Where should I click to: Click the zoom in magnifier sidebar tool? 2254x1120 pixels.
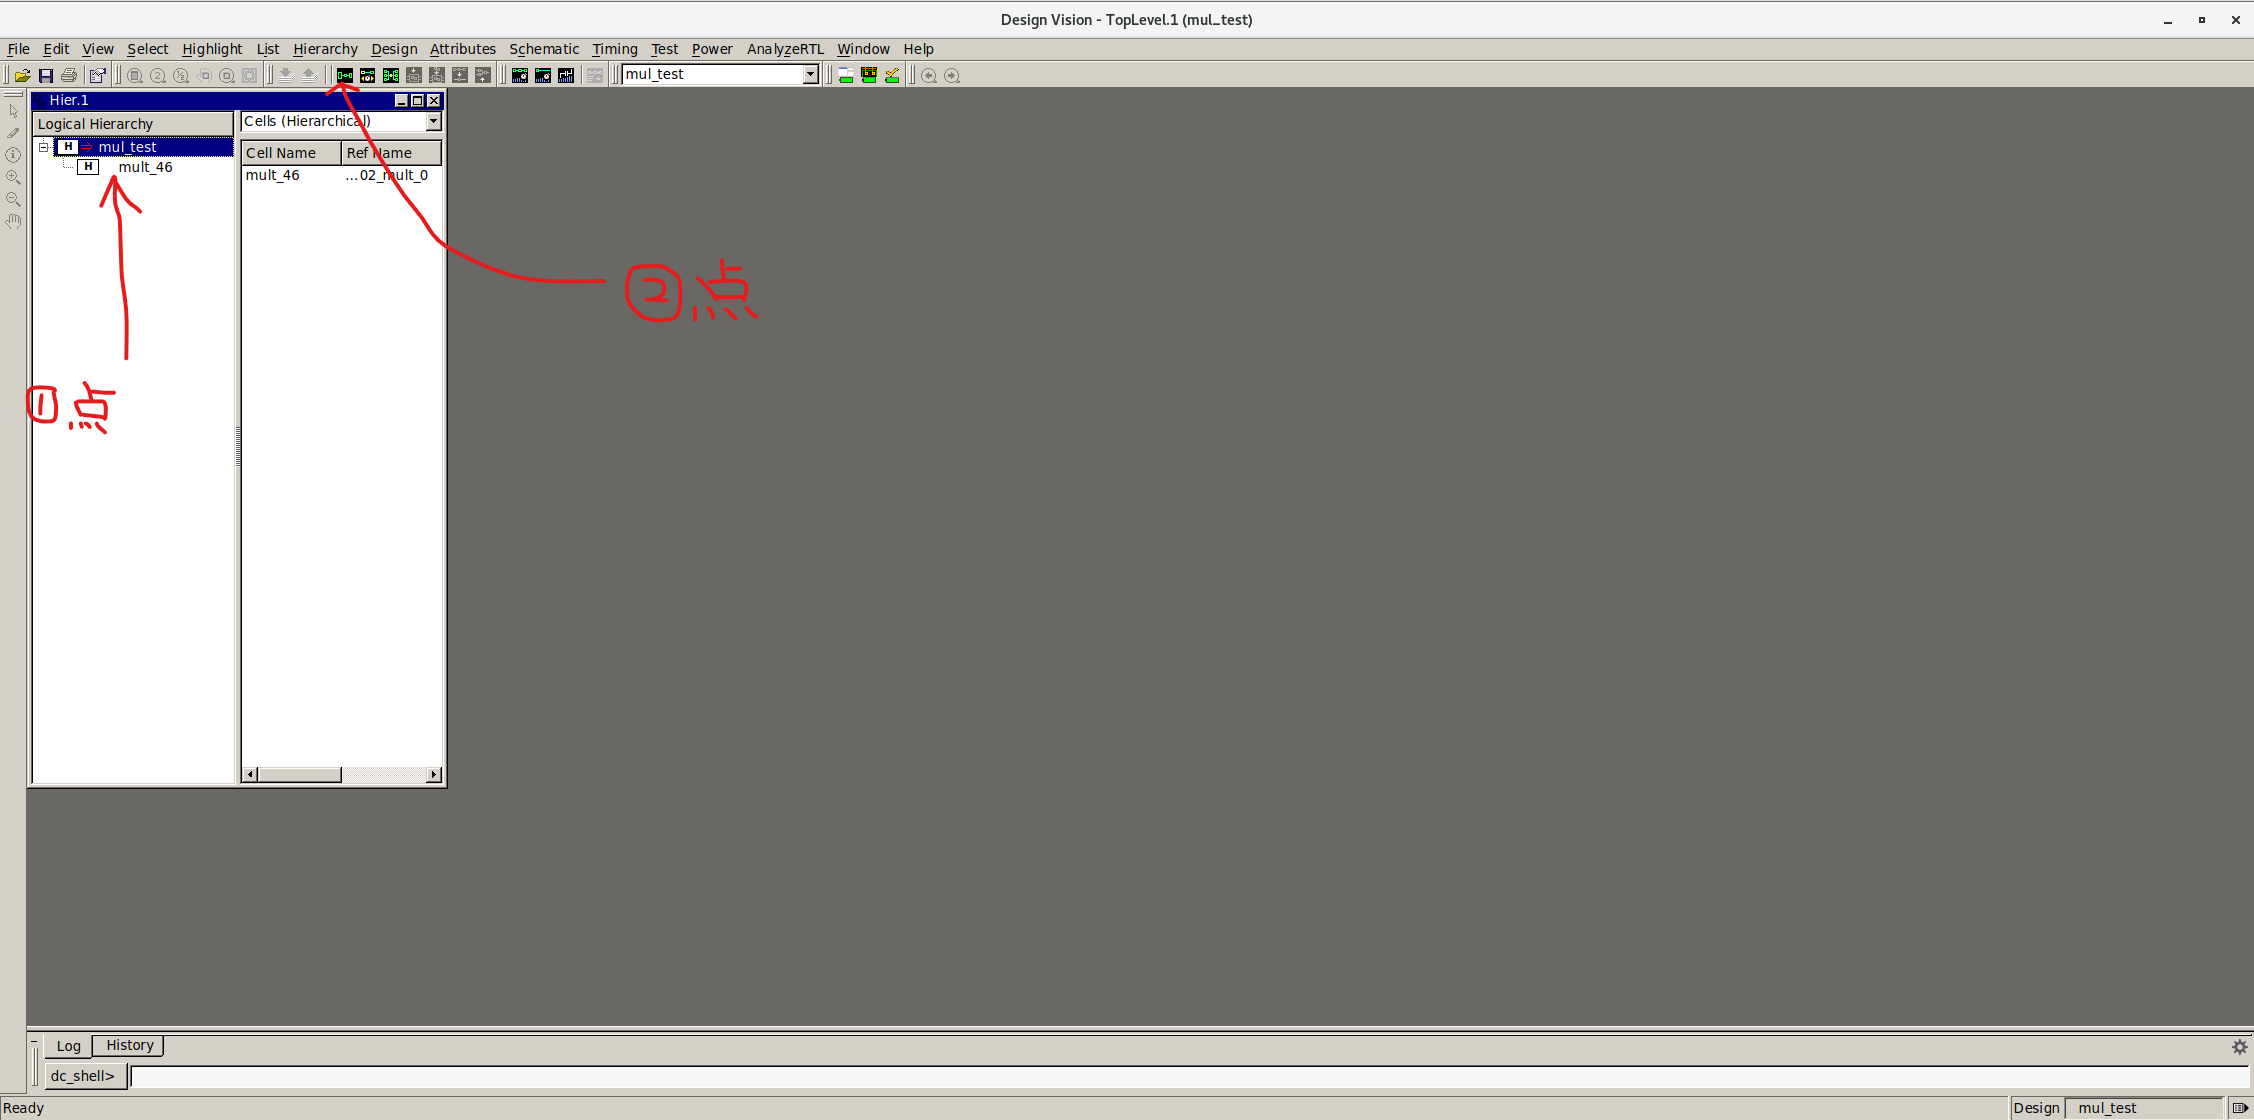click(x=13, y=177)
